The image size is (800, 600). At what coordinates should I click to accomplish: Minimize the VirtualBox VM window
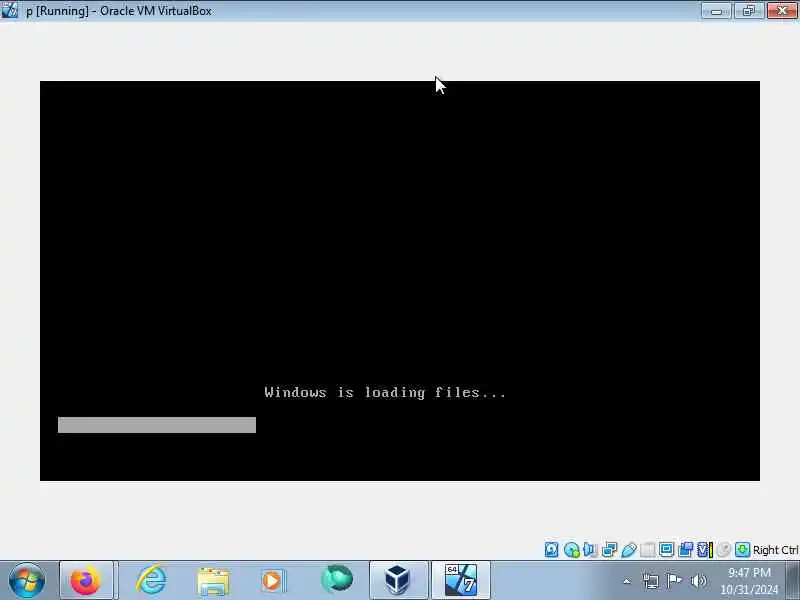tap(716, 10)
